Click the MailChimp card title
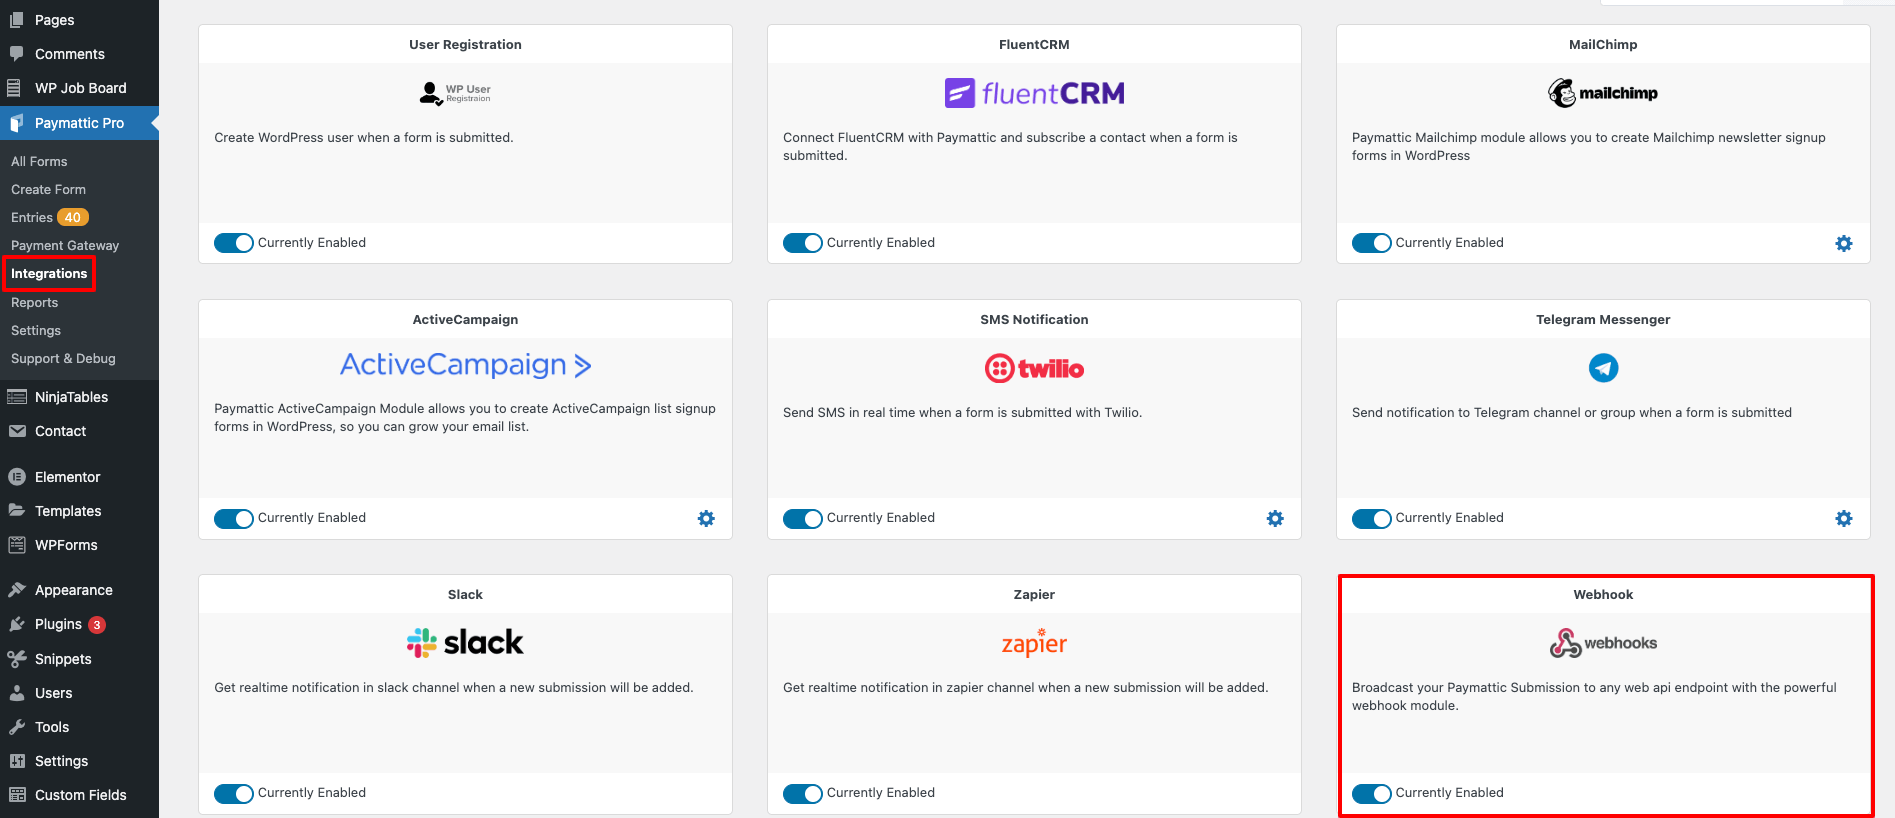This screenshot has height=818, width=1895. [1603, 44]
